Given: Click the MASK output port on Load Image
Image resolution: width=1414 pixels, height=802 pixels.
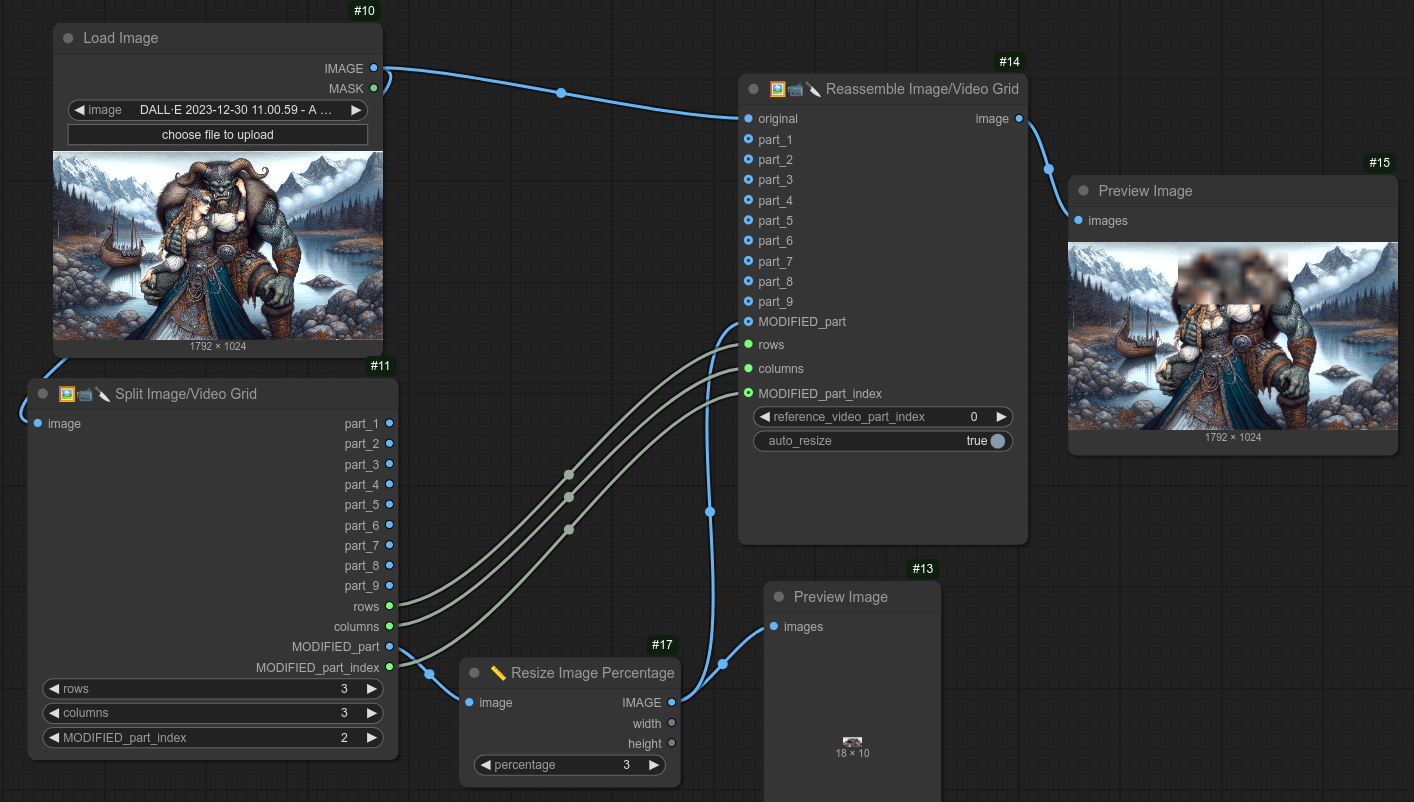Looking at the screenshot, I should click(x=374, y=88).
